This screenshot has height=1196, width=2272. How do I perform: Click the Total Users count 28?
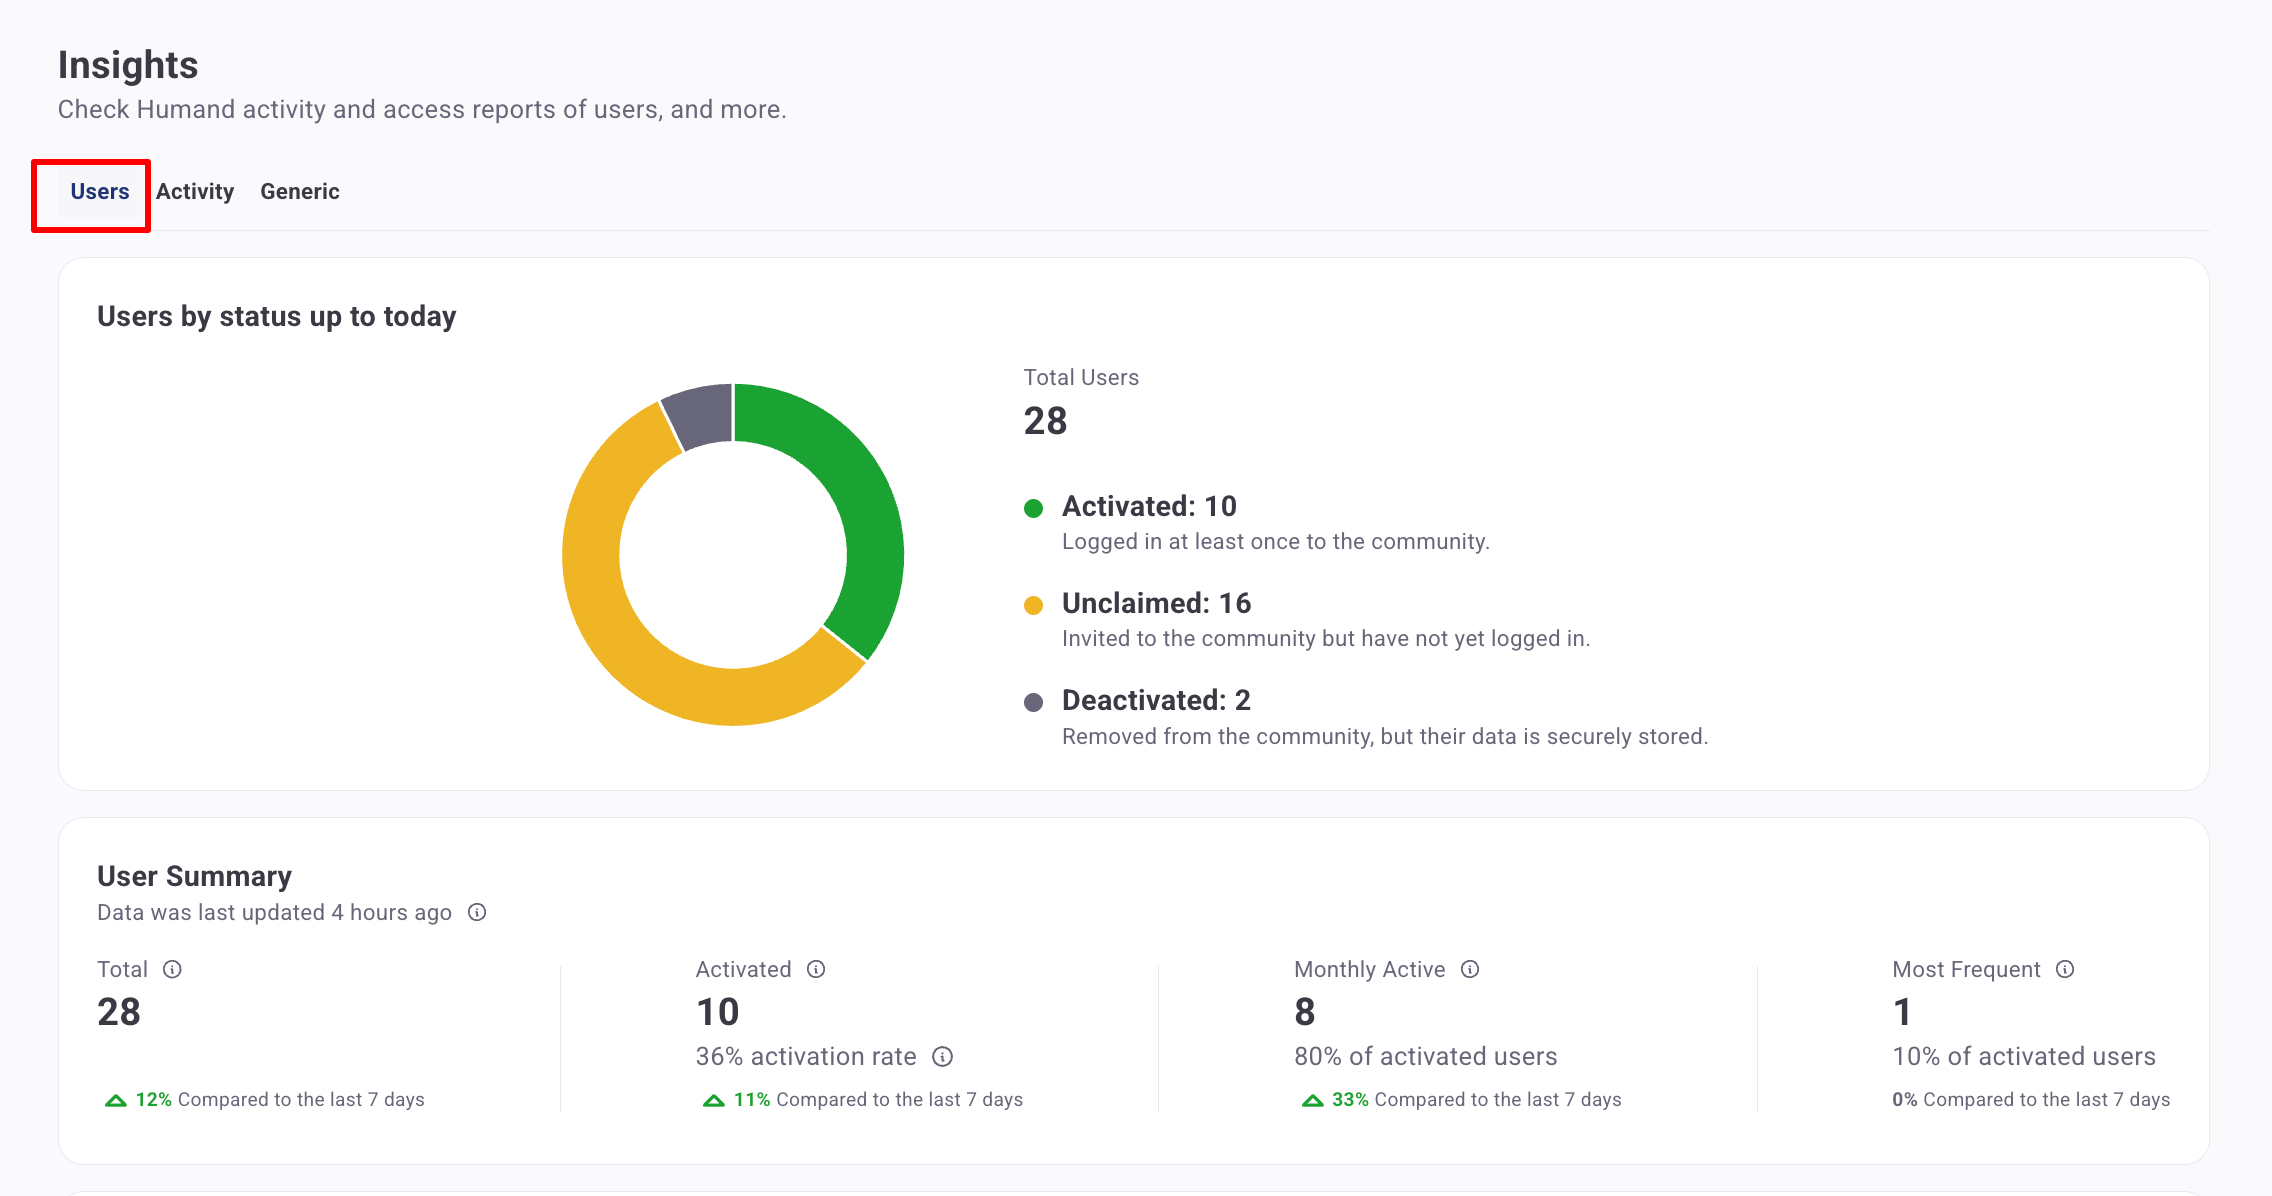(1045, 421)
